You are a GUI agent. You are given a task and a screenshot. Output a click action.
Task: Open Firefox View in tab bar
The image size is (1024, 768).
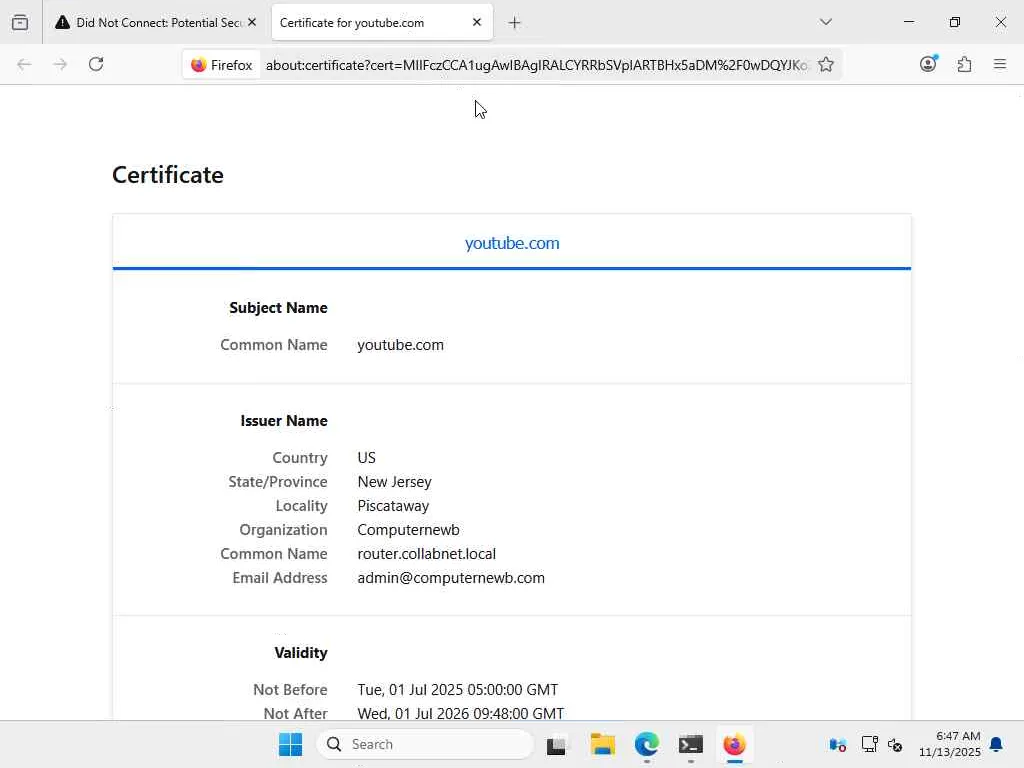tap(20, 22)
